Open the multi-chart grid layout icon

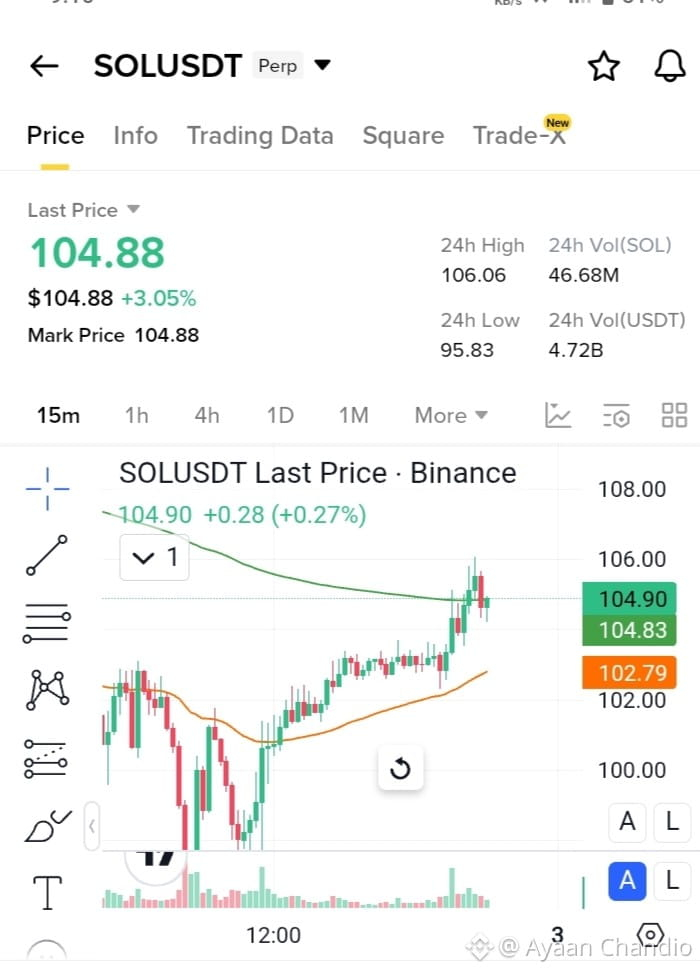pyautogui.click(x=674, y=415)
